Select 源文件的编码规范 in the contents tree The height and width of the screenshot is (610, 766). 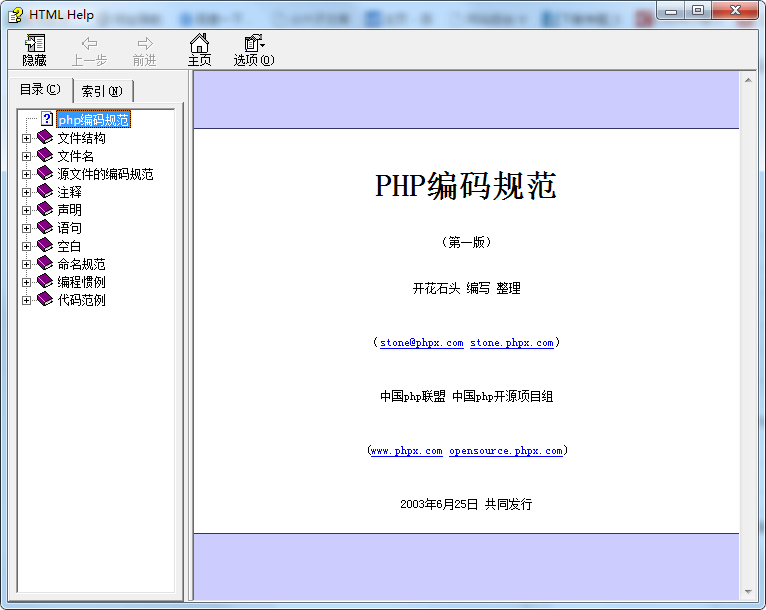click(105, 174)
